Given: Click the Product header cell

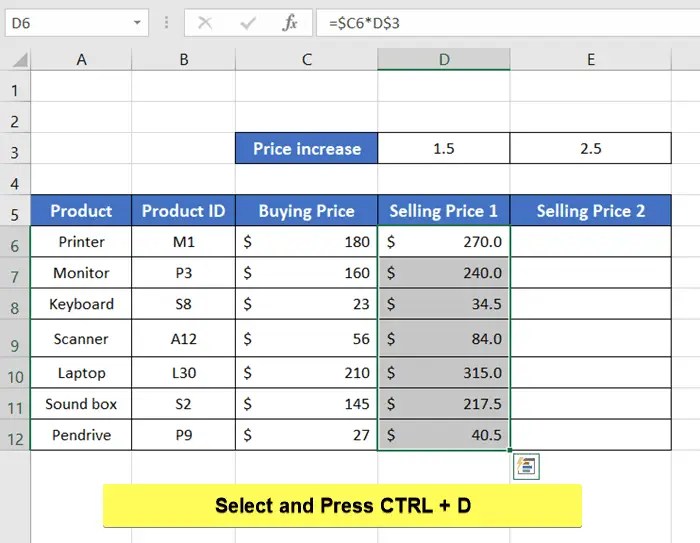Looking at the screenshot, I should pyautogui.click(x=81, y=210).
